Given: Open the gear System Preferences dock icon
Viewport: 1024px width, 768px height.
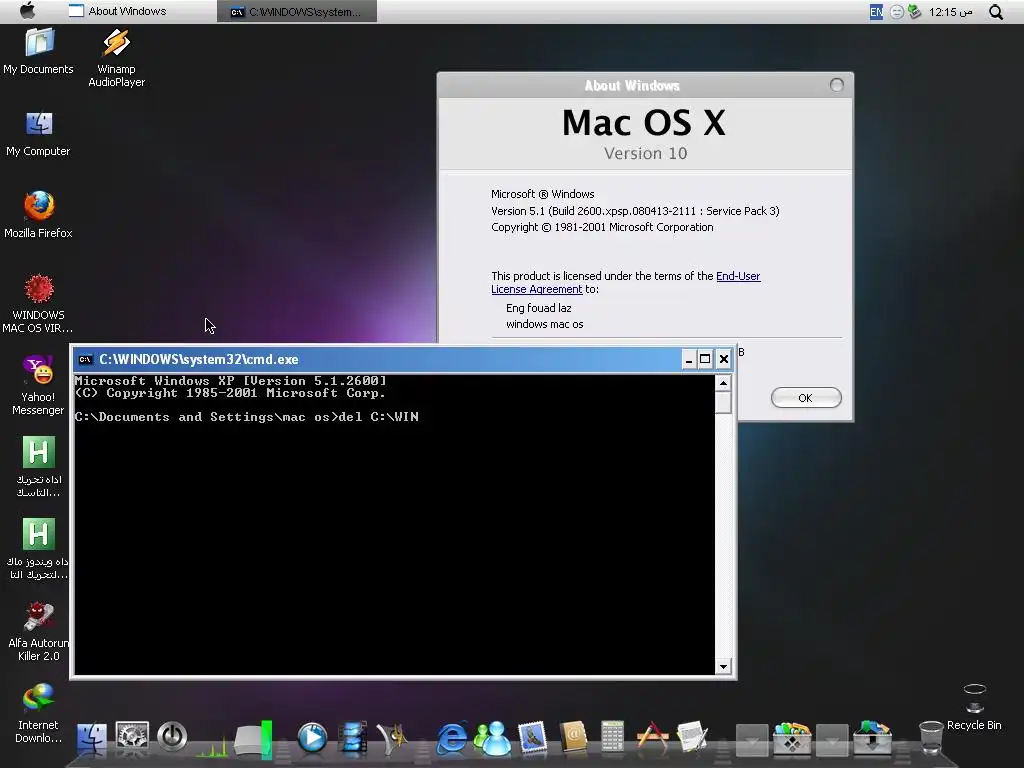Looking at the screenshot, I should (132, 737).
